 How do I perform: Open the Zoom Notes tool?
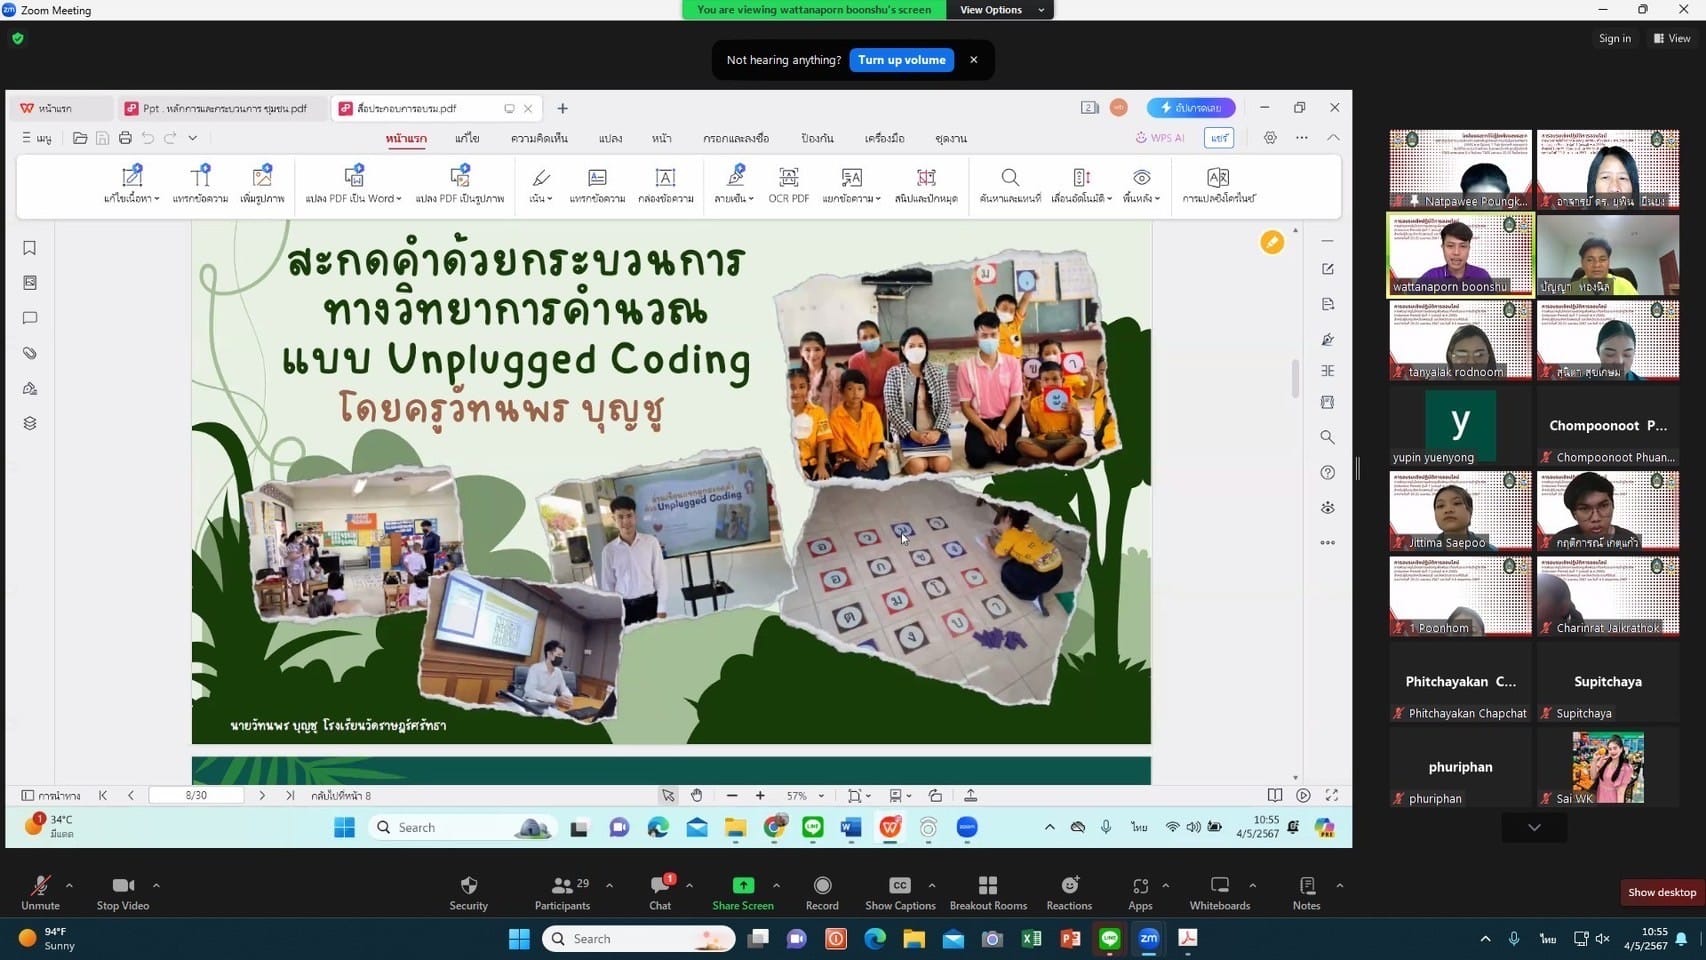1306,886
